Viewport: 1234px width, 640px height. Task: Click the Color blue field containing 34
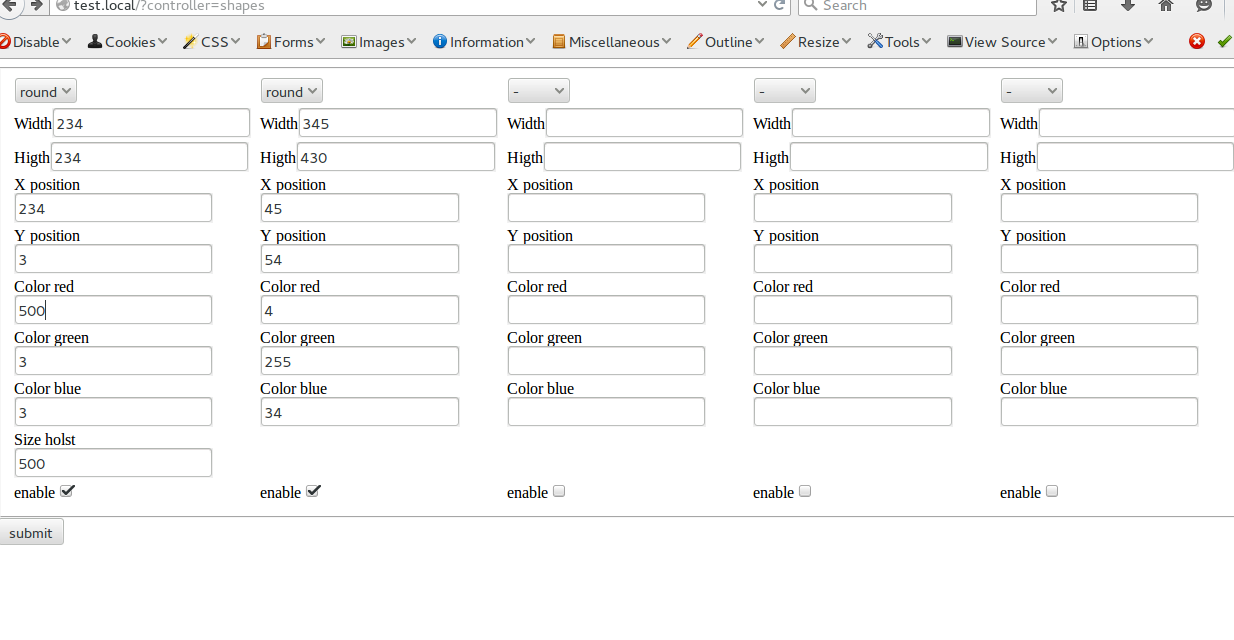click(360, 412)
